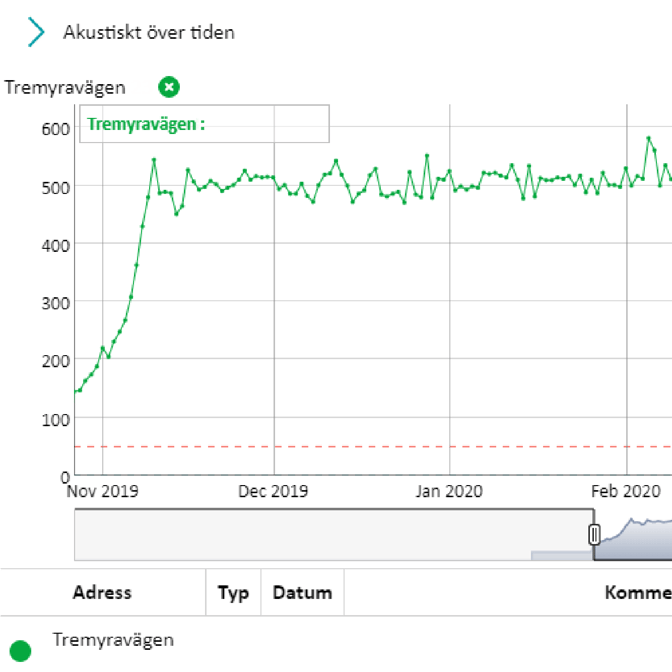The image size is (672, 672).
Task: Click the Dec 2019 x-axis label
Action: pyautogui.click(x=274, y=491)
